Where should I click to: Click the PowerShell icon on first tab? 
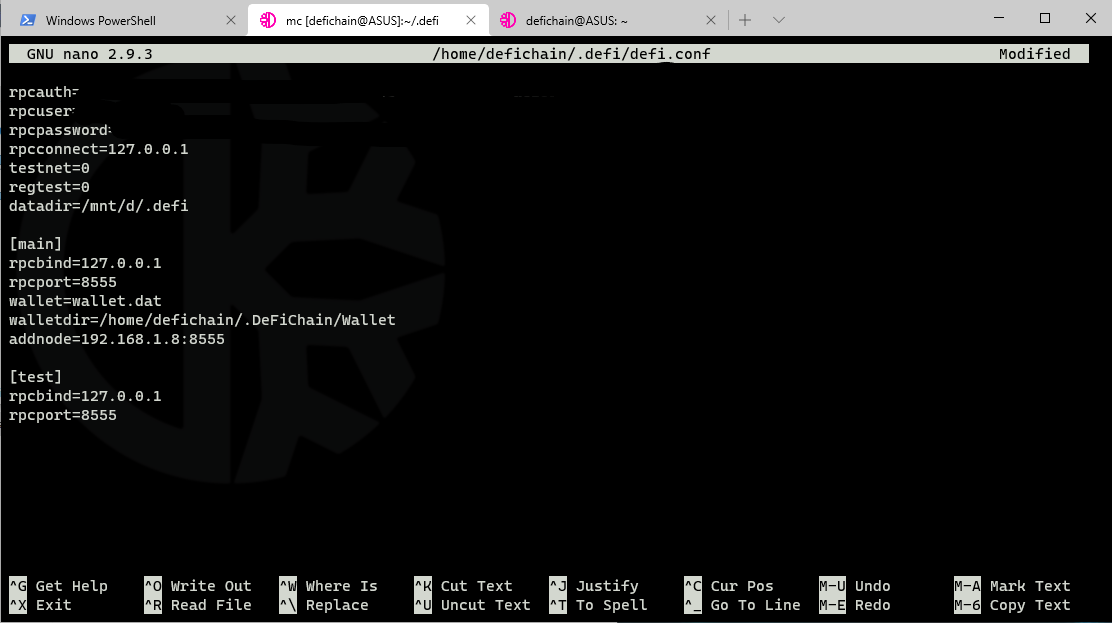(28, 20)
